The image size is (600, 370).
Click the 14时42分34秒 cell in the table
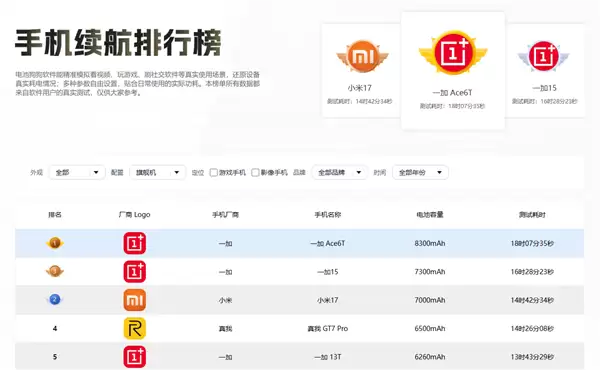532,300
